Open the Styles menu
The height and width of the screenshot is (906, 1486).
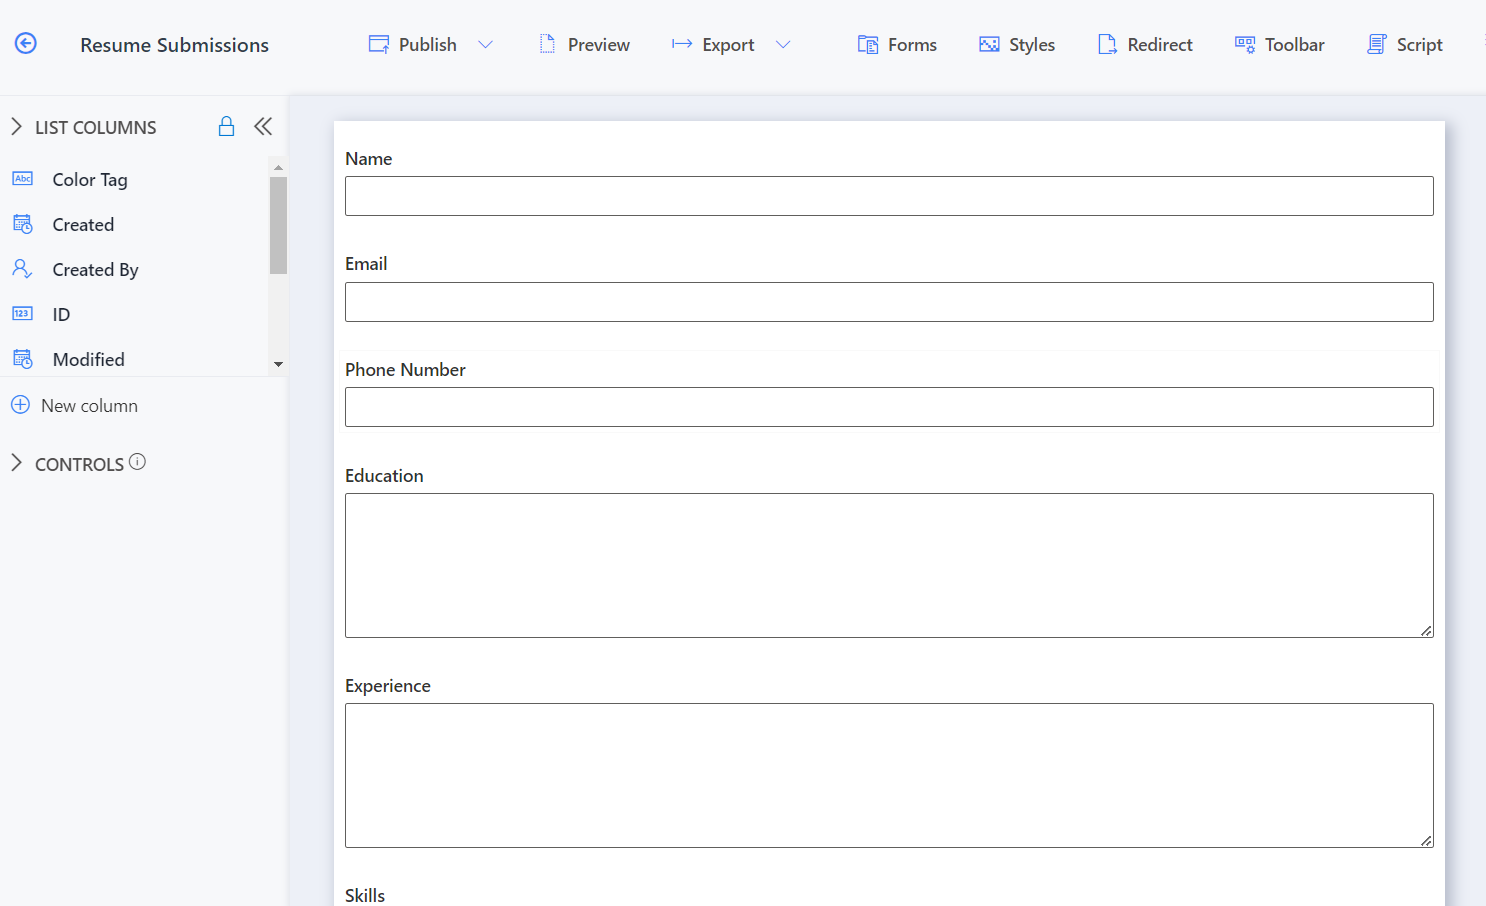[1017, 44]
